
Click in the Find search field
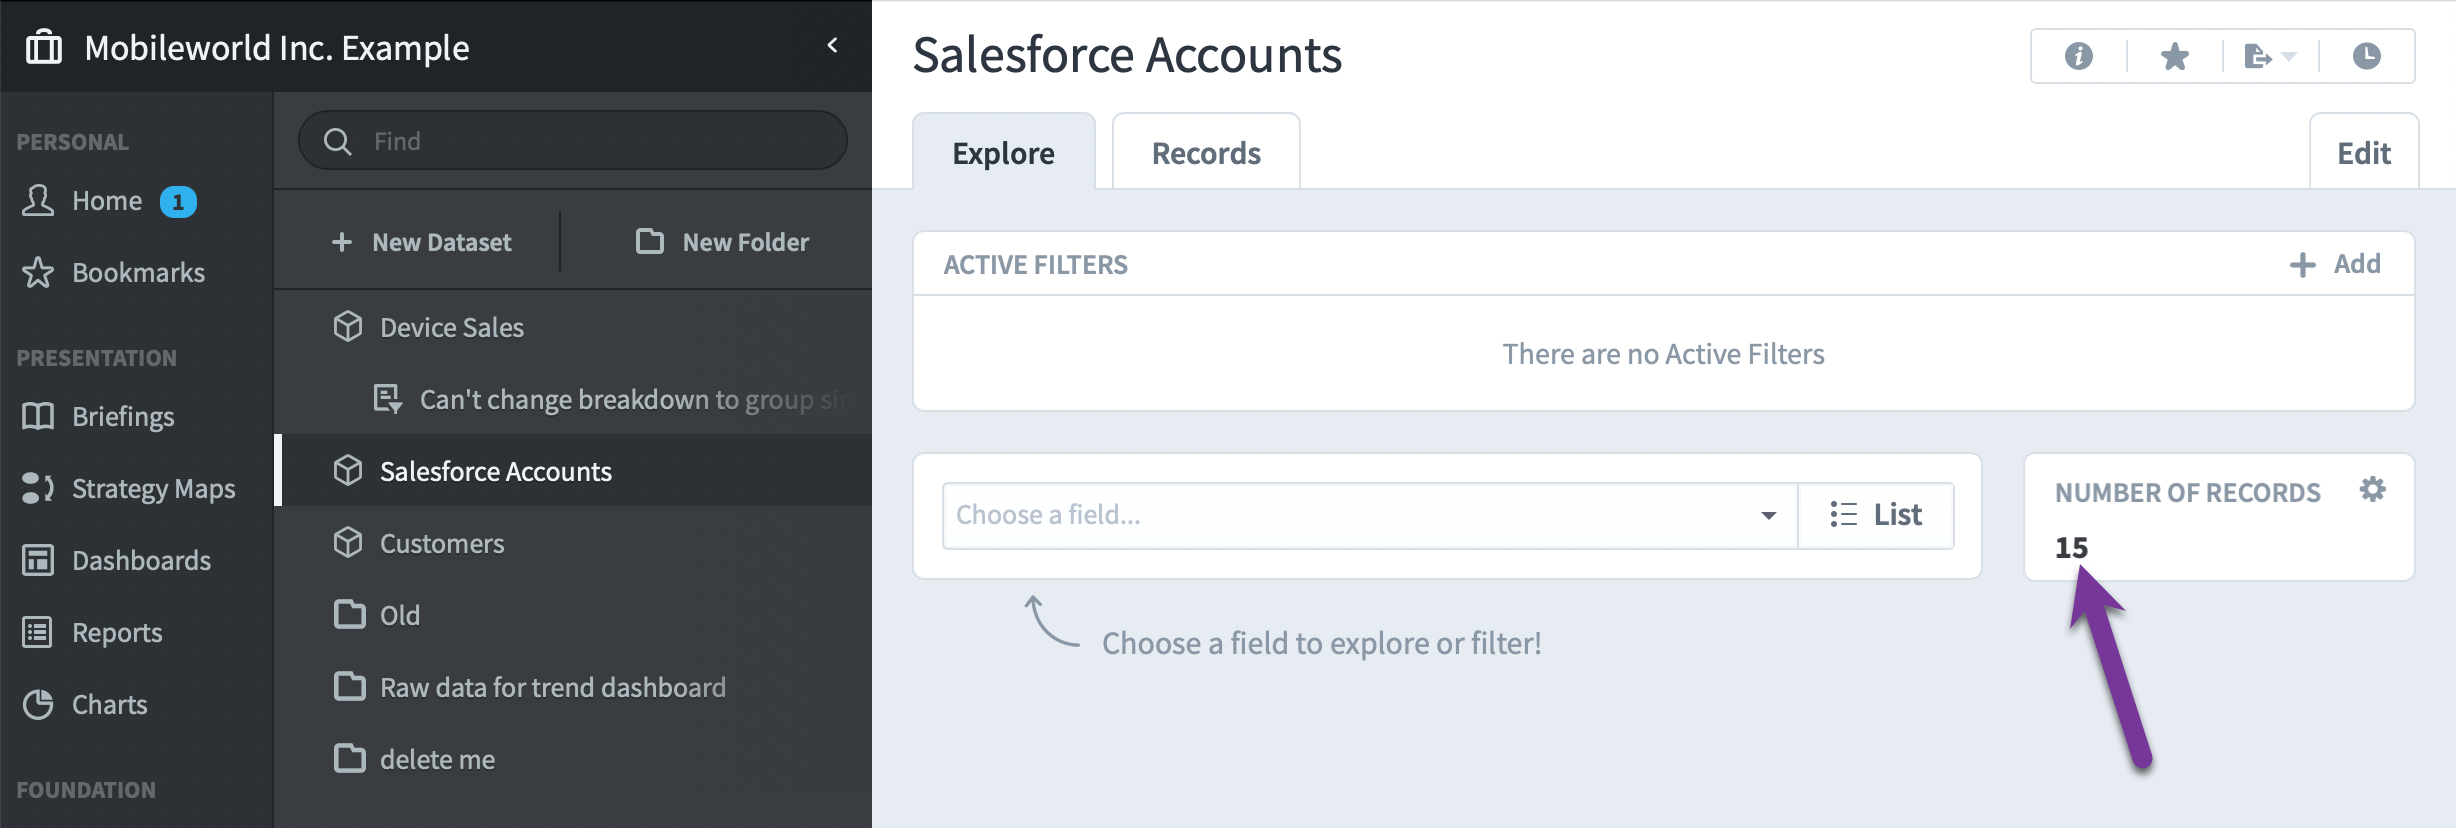(573, 141)
